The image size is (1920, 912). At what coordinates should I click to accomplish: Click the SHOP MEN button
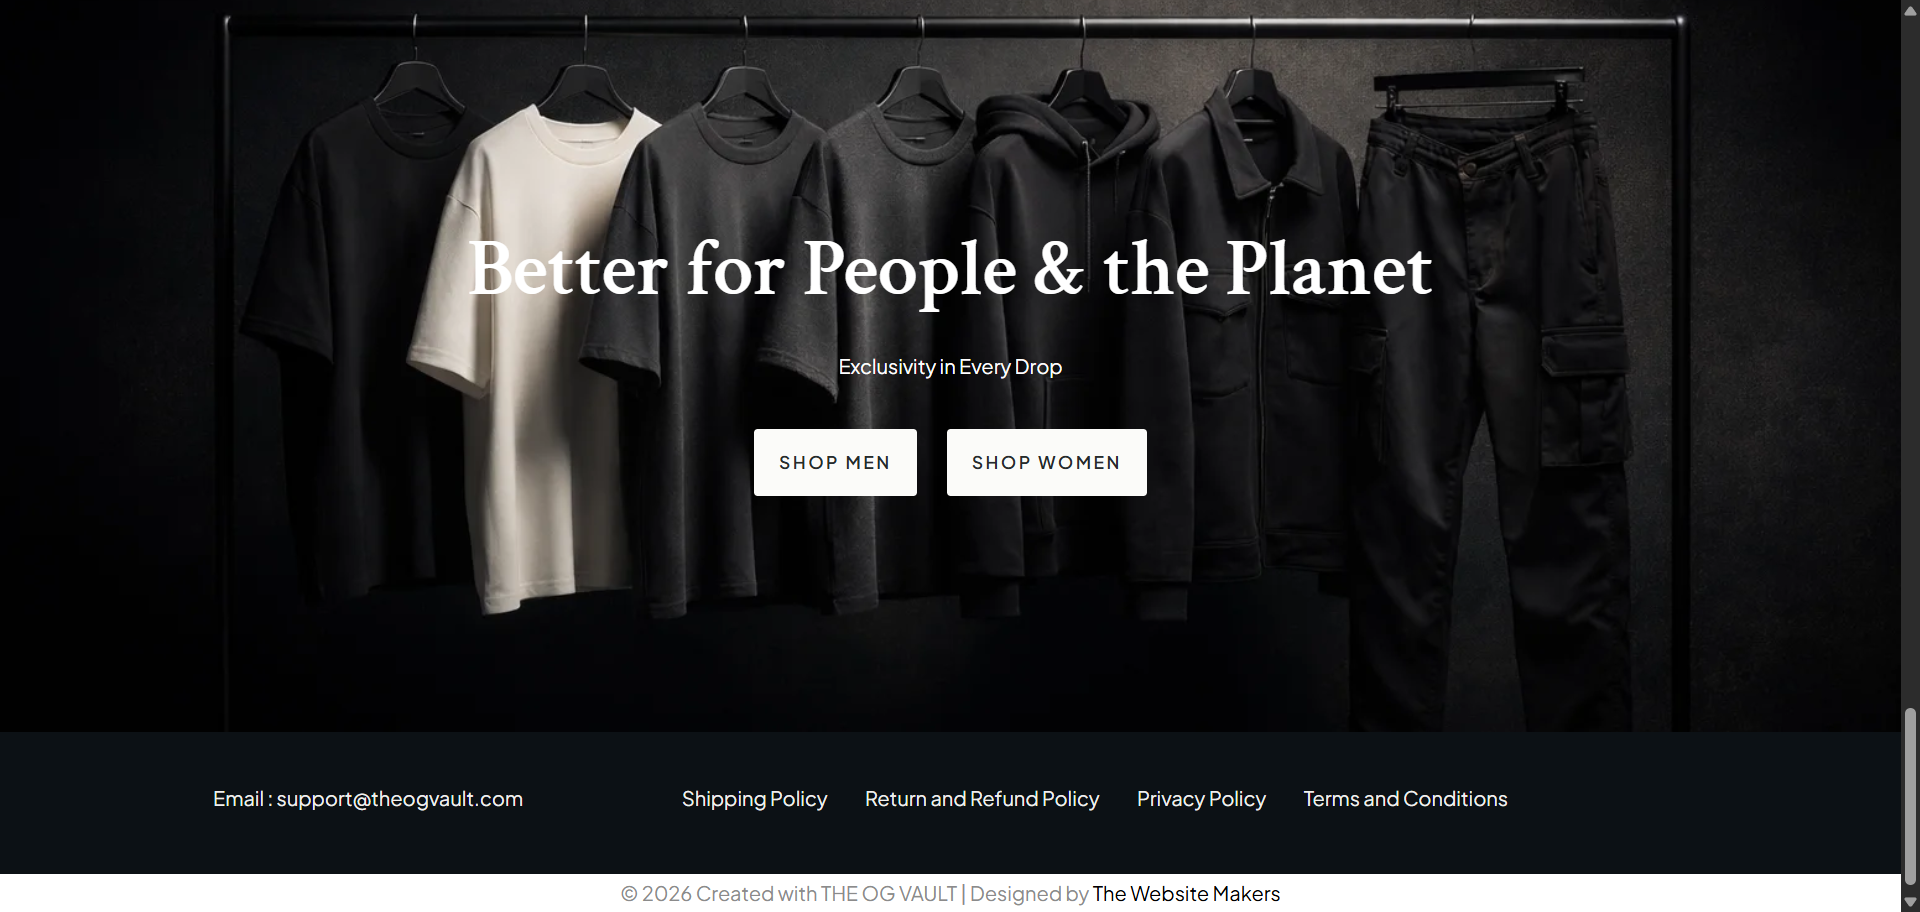pyautogui.click(x=835, y=462)
